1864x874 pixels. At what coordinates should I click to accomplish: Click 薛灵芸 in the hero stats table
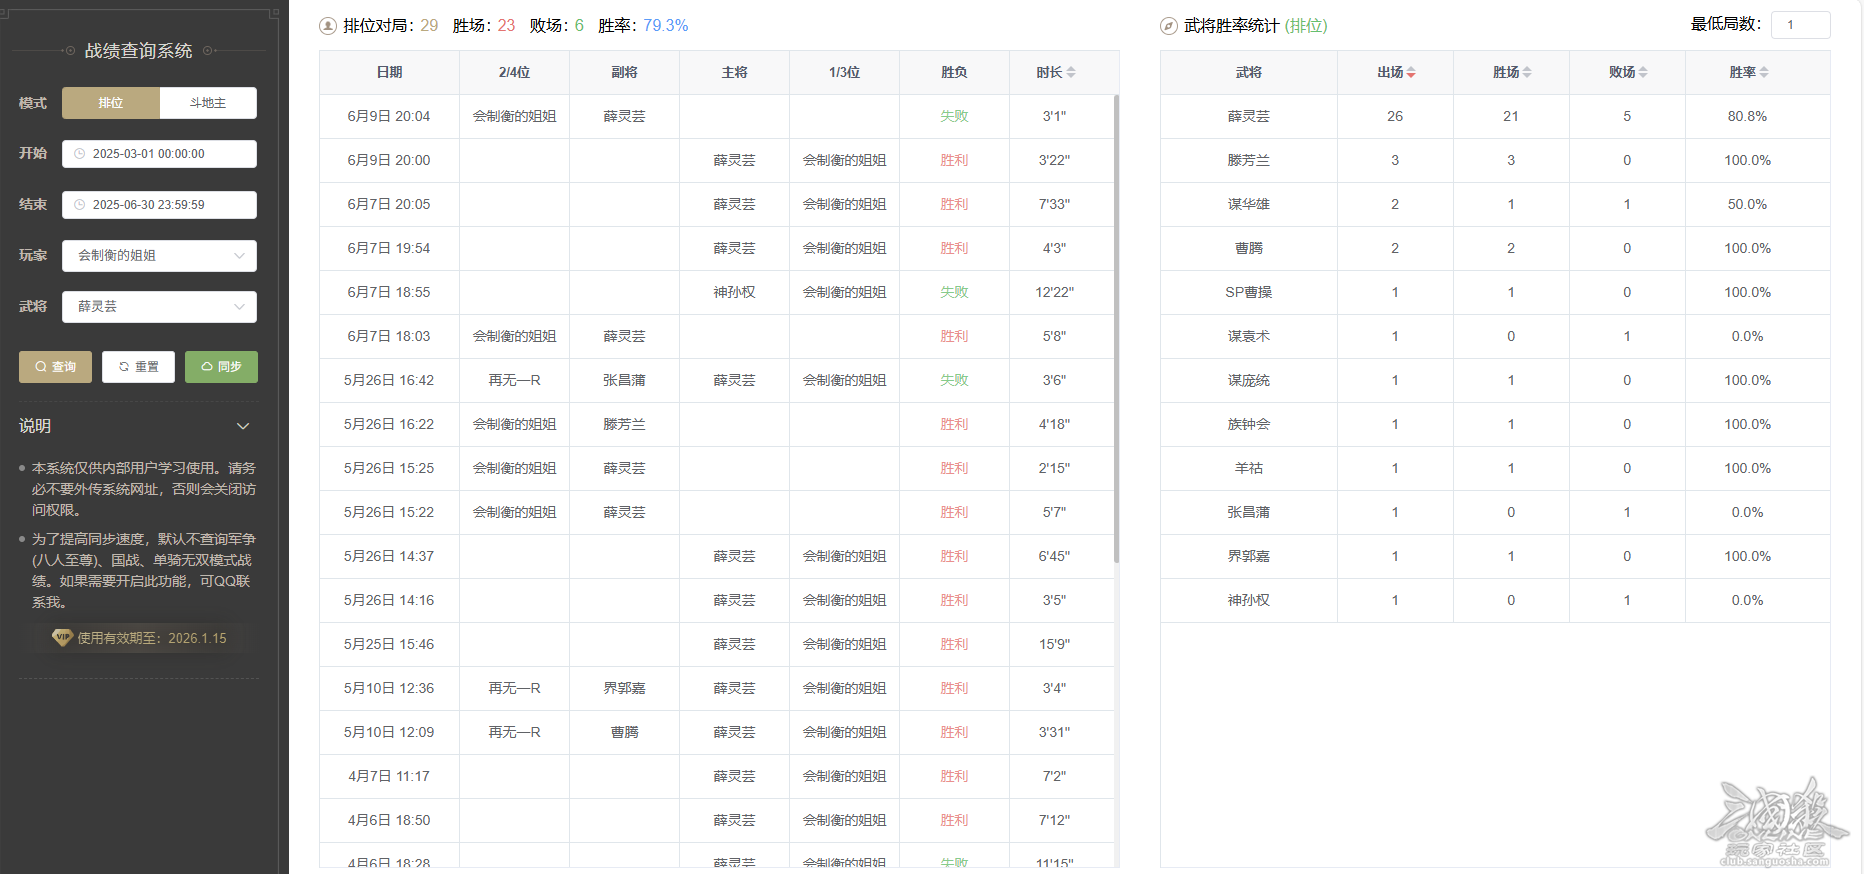[1249, 116]
